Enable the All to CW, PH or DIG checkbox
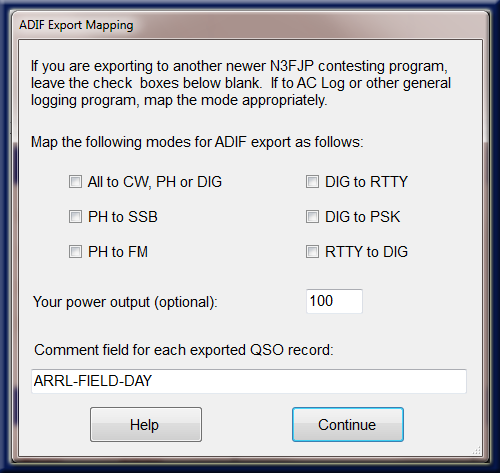Image resolution: width=500 pixels, height=473 pixels. click(75, 182)
